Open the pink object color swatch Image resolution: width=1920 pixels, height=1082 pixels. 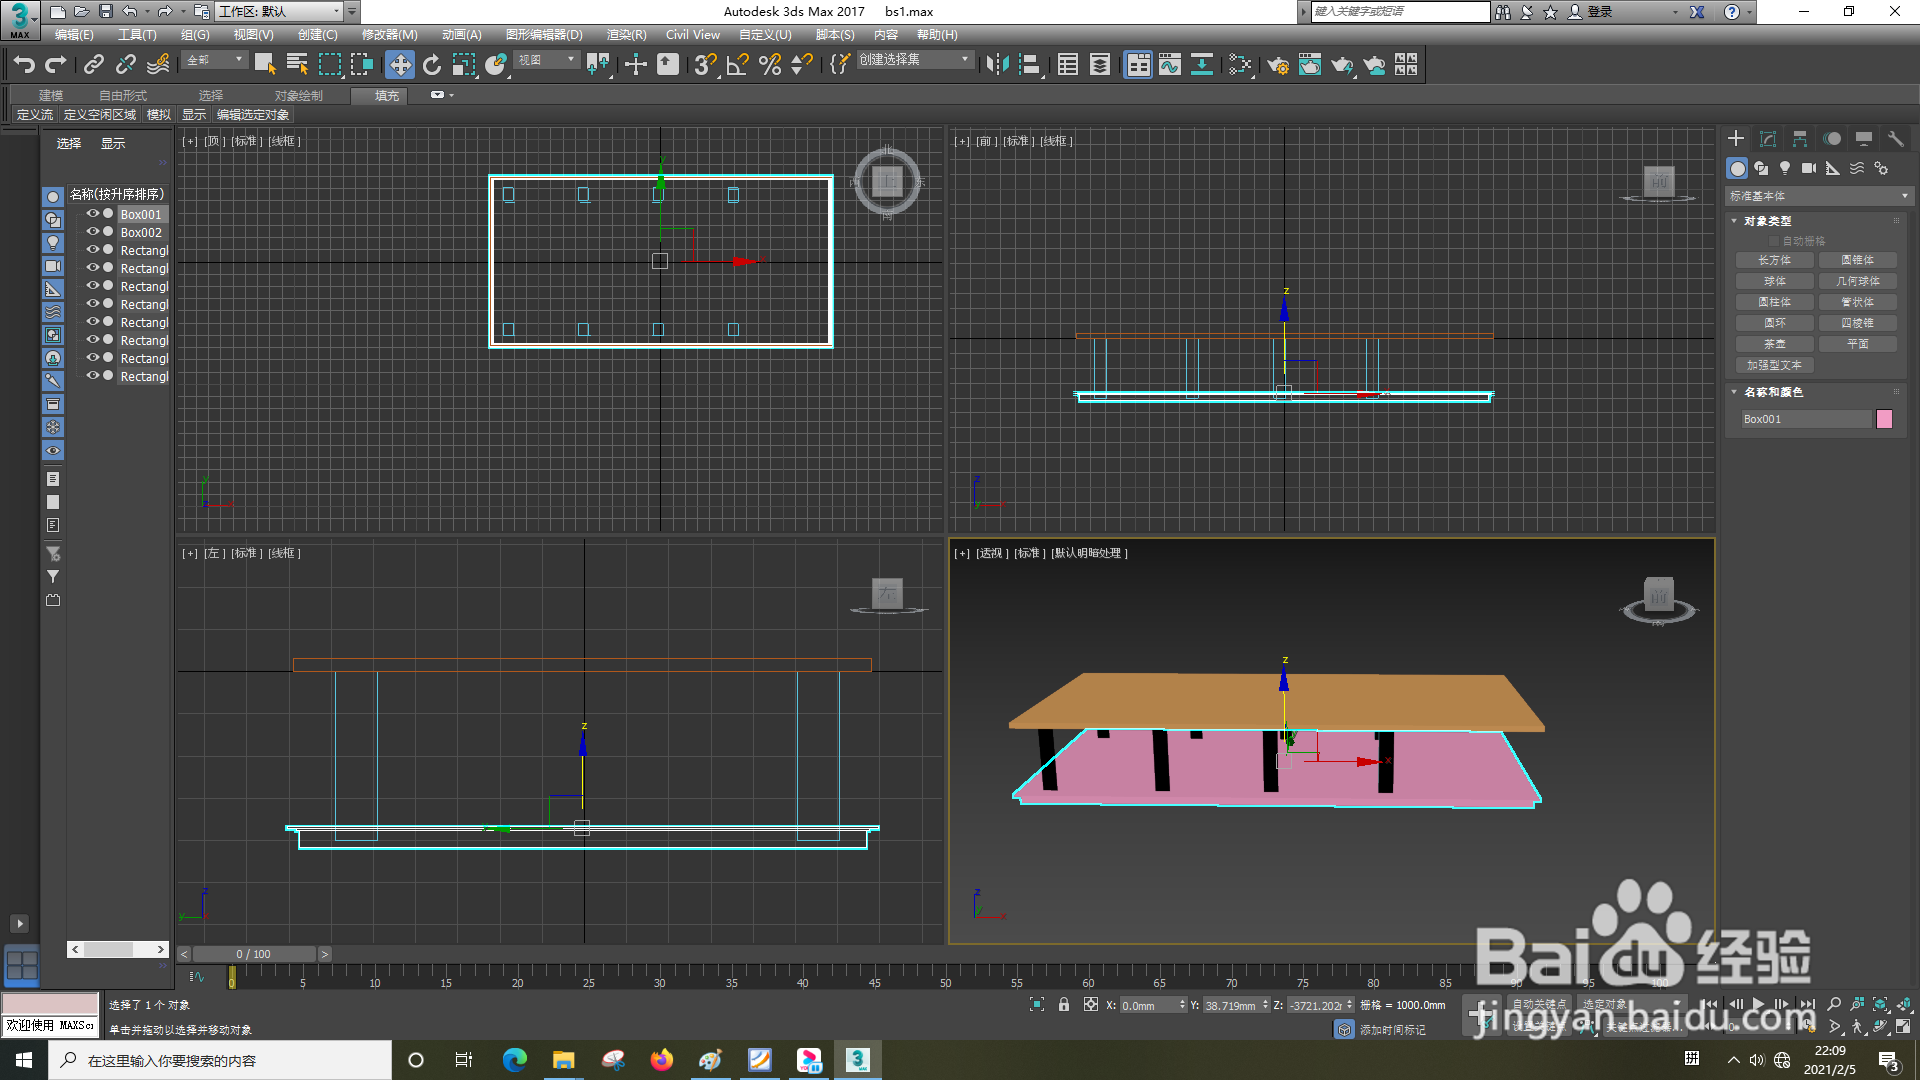(x=1885, y=419)
